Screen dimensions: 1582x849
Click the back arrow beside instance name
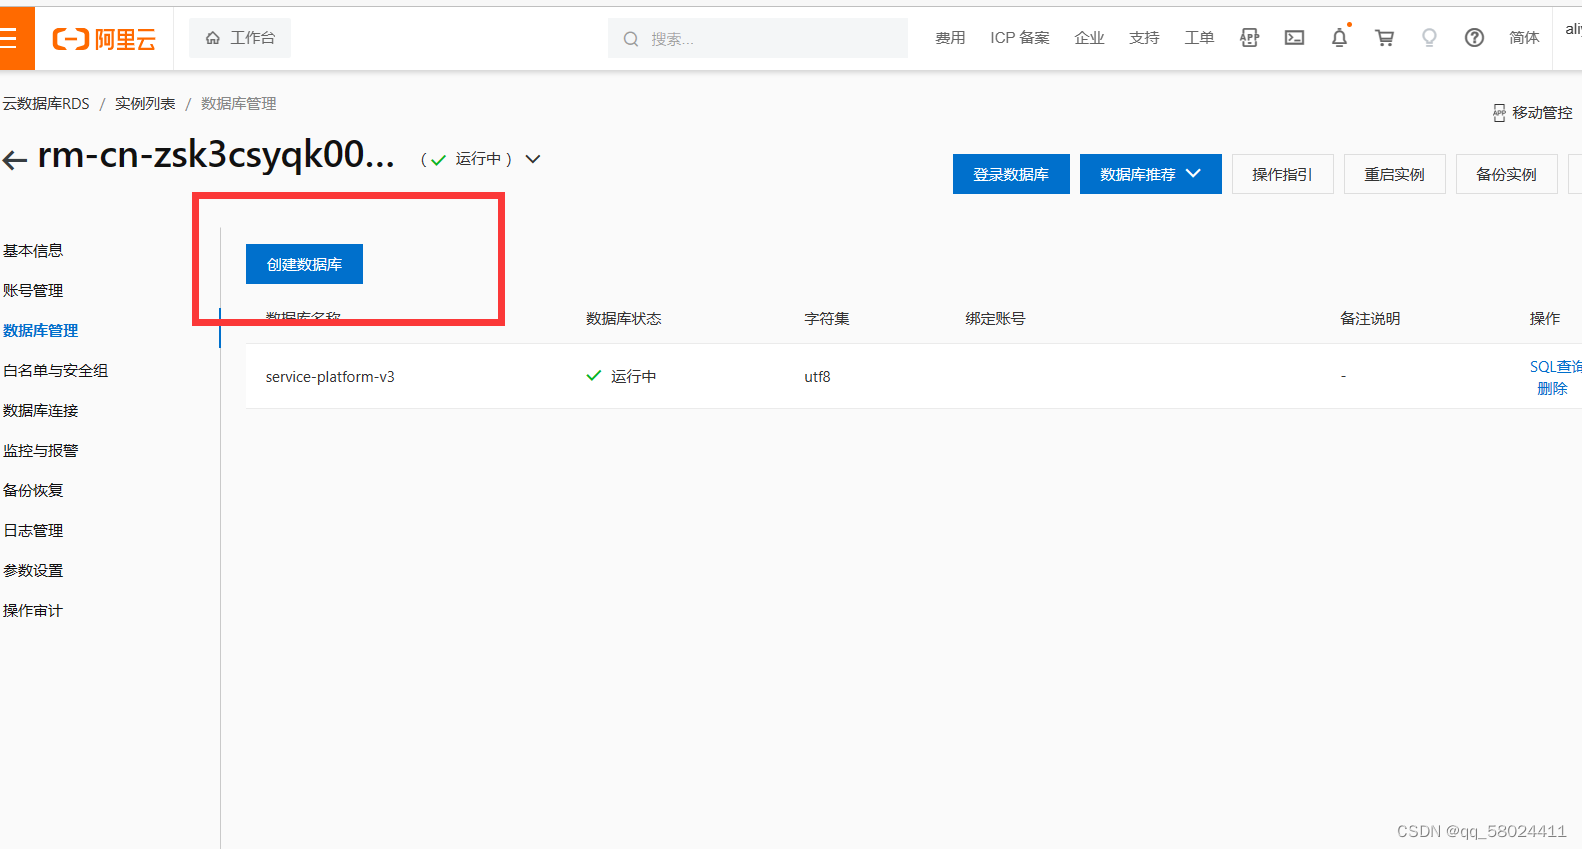tap(14, 159)
